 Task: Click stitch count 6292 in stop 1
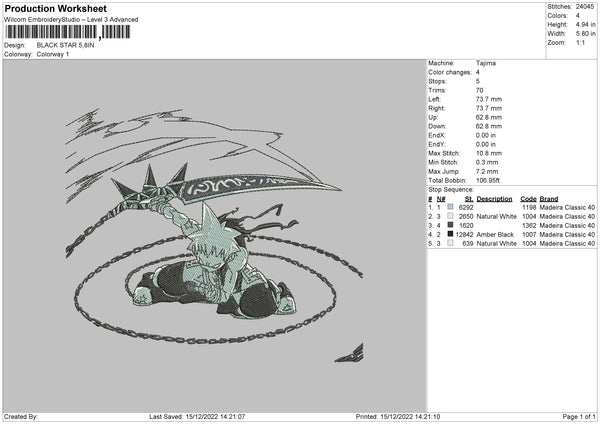point(466,207)
